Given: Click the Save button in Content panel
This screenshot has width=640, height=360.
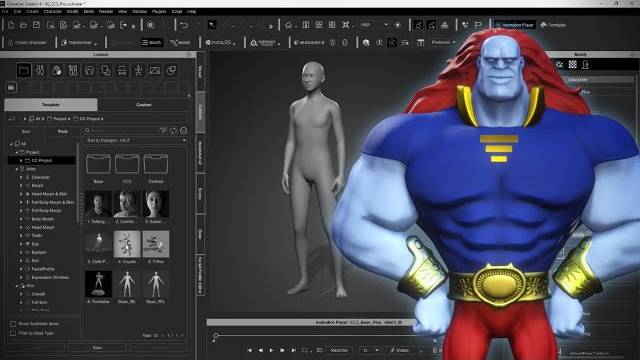Looking at the screenshot, I should point(97,348).
